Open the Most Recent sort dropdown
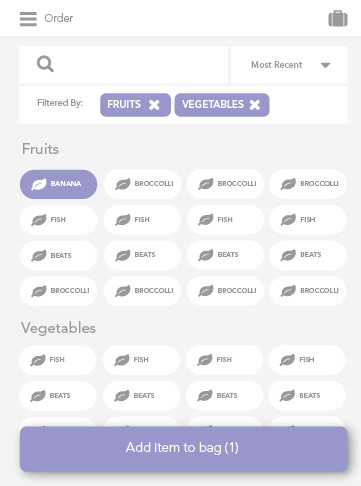The height and width of the screenshot is (486, 361). [x=289, y=65]
